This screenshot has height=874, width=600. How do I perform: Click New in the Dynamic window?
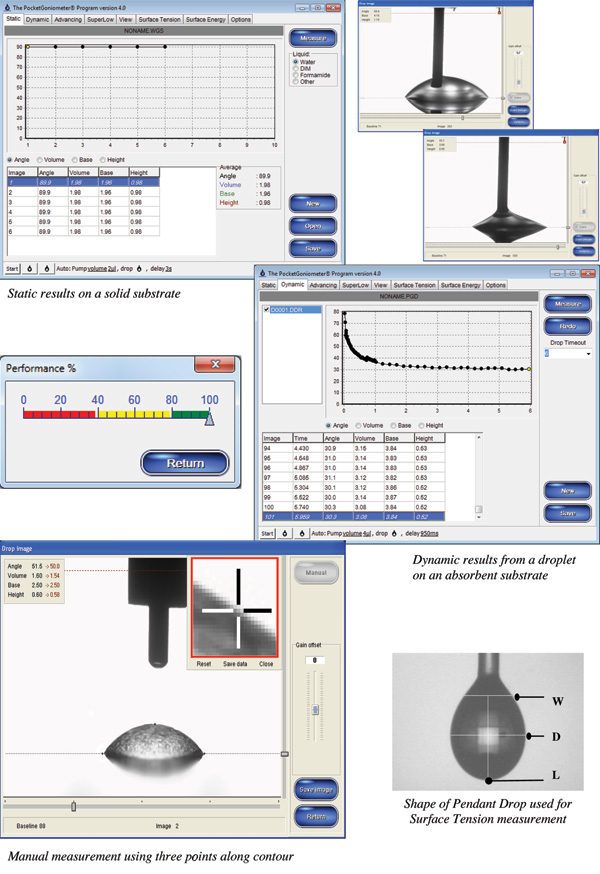[568, 491]
